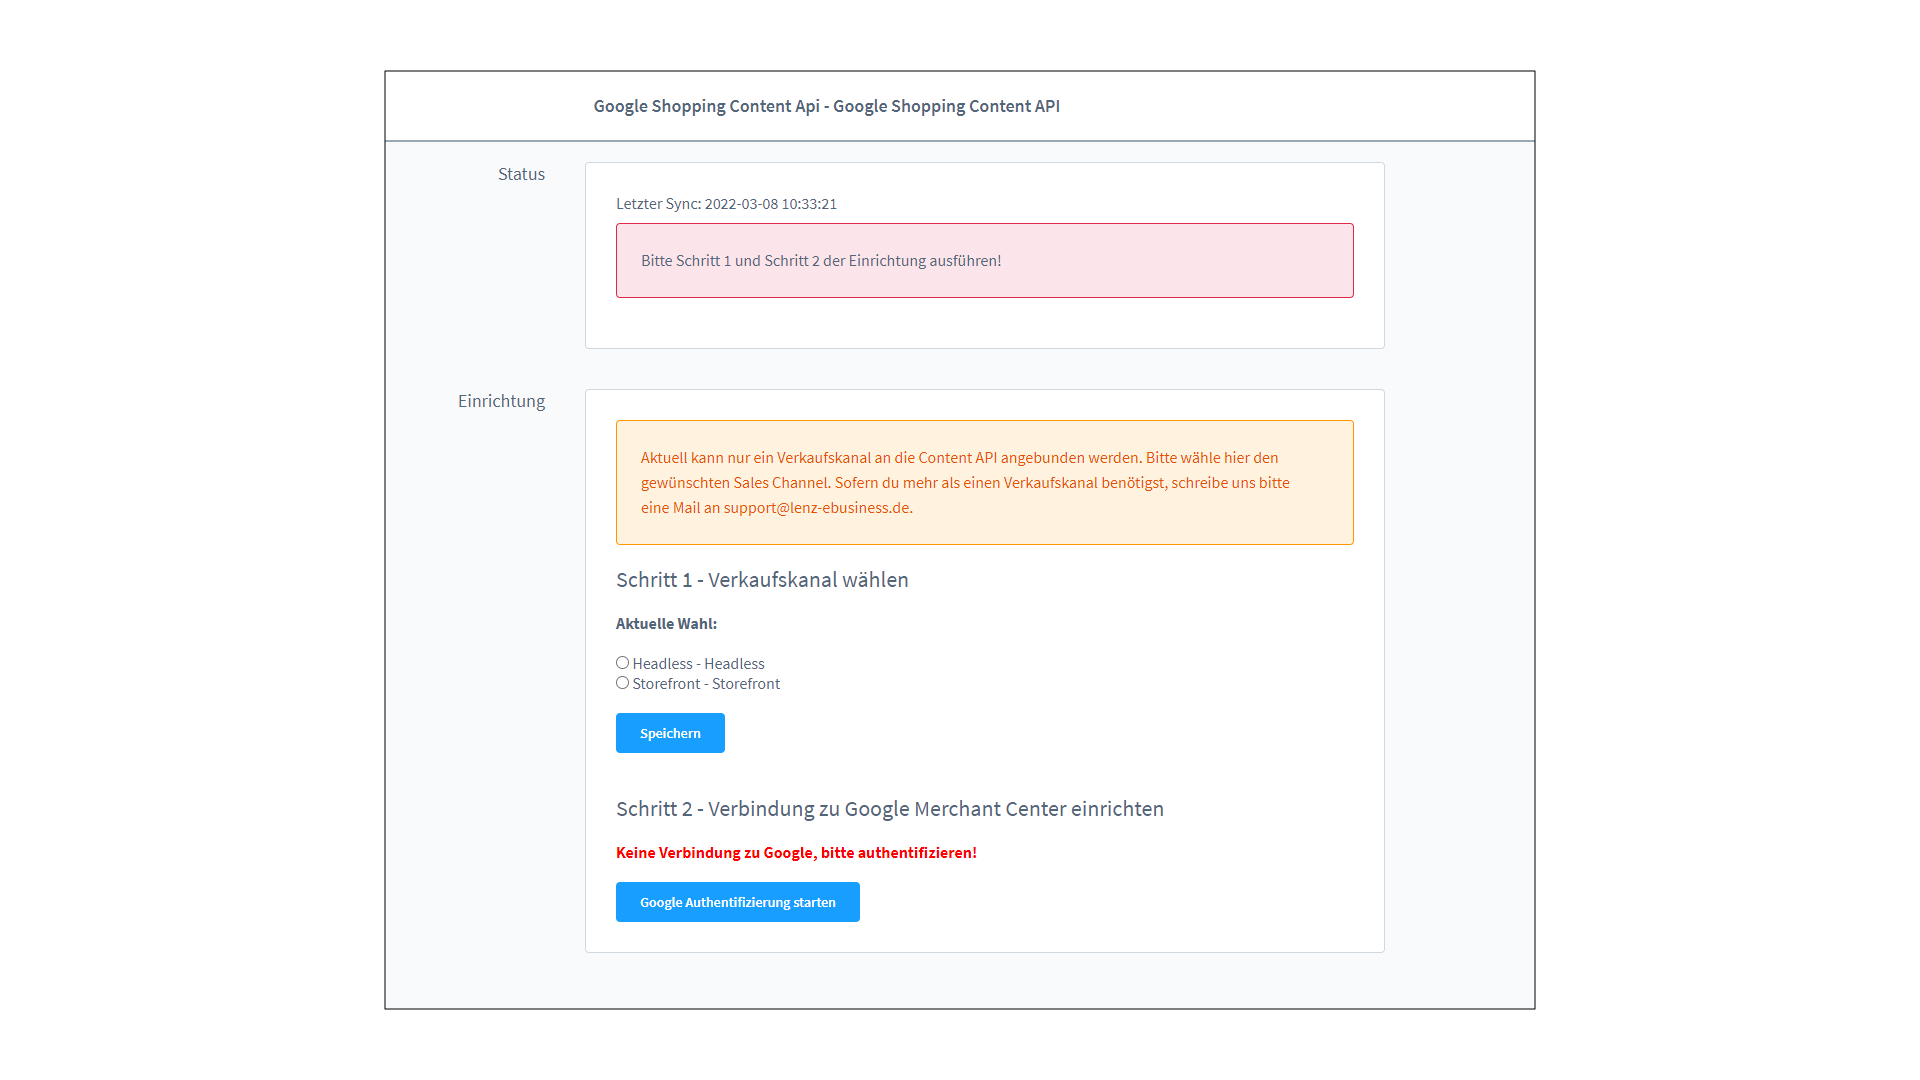Viewport: 1920px width, 1080px height.
Task: Click the Google Authentifizierung starten button
Action: click(x=737, y=901)
